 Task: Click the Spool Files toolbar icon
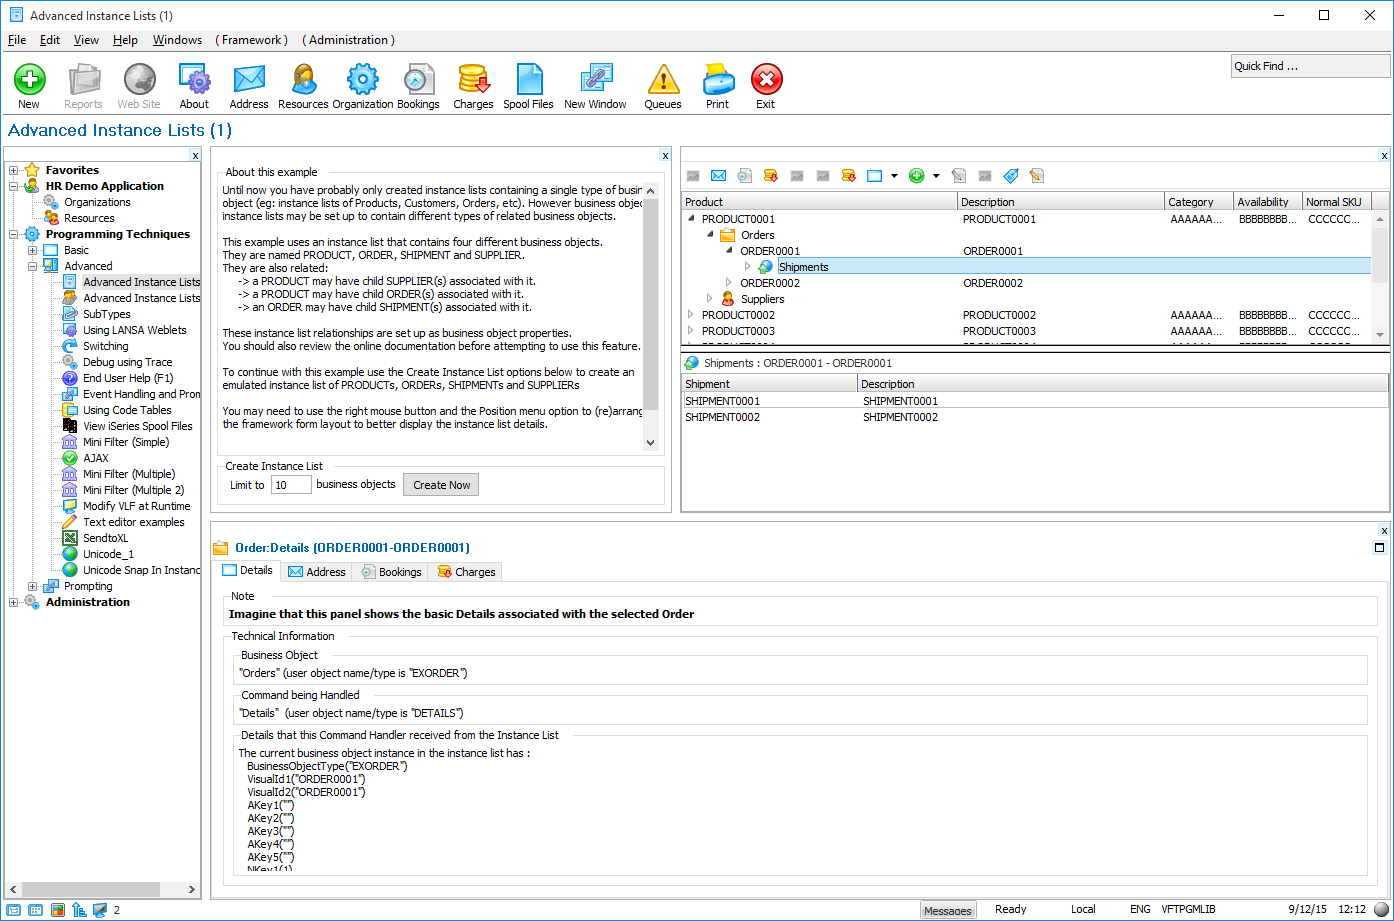pyautogui.click(x=528, y=80)
